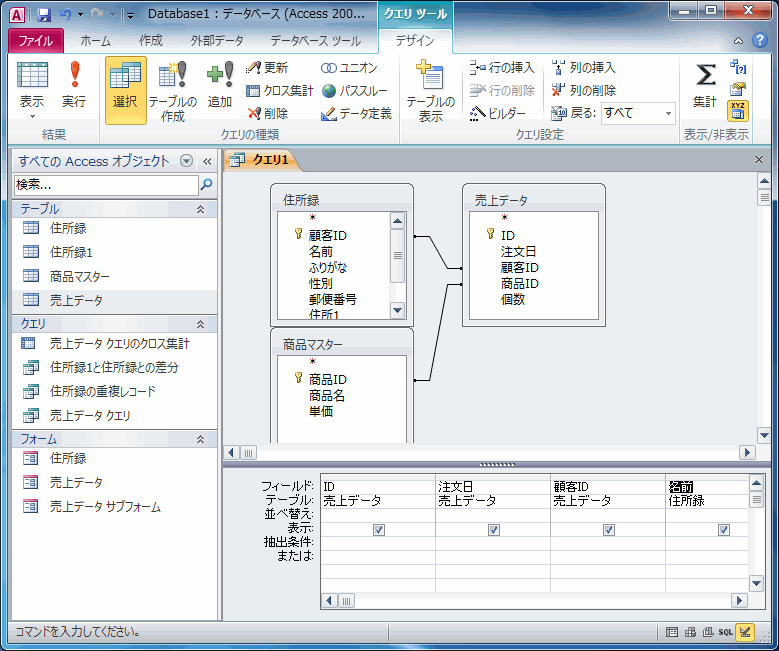Click the 表示 view button

[32, 84]
